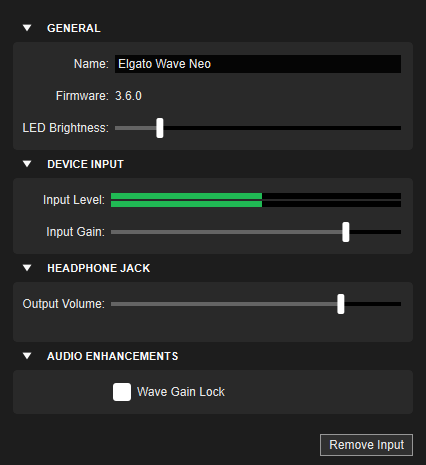Collapse the AUDIO ENHANCEMENTS section triangle
The width and height of the screenshot is (426, 465).
pos(27,356)
